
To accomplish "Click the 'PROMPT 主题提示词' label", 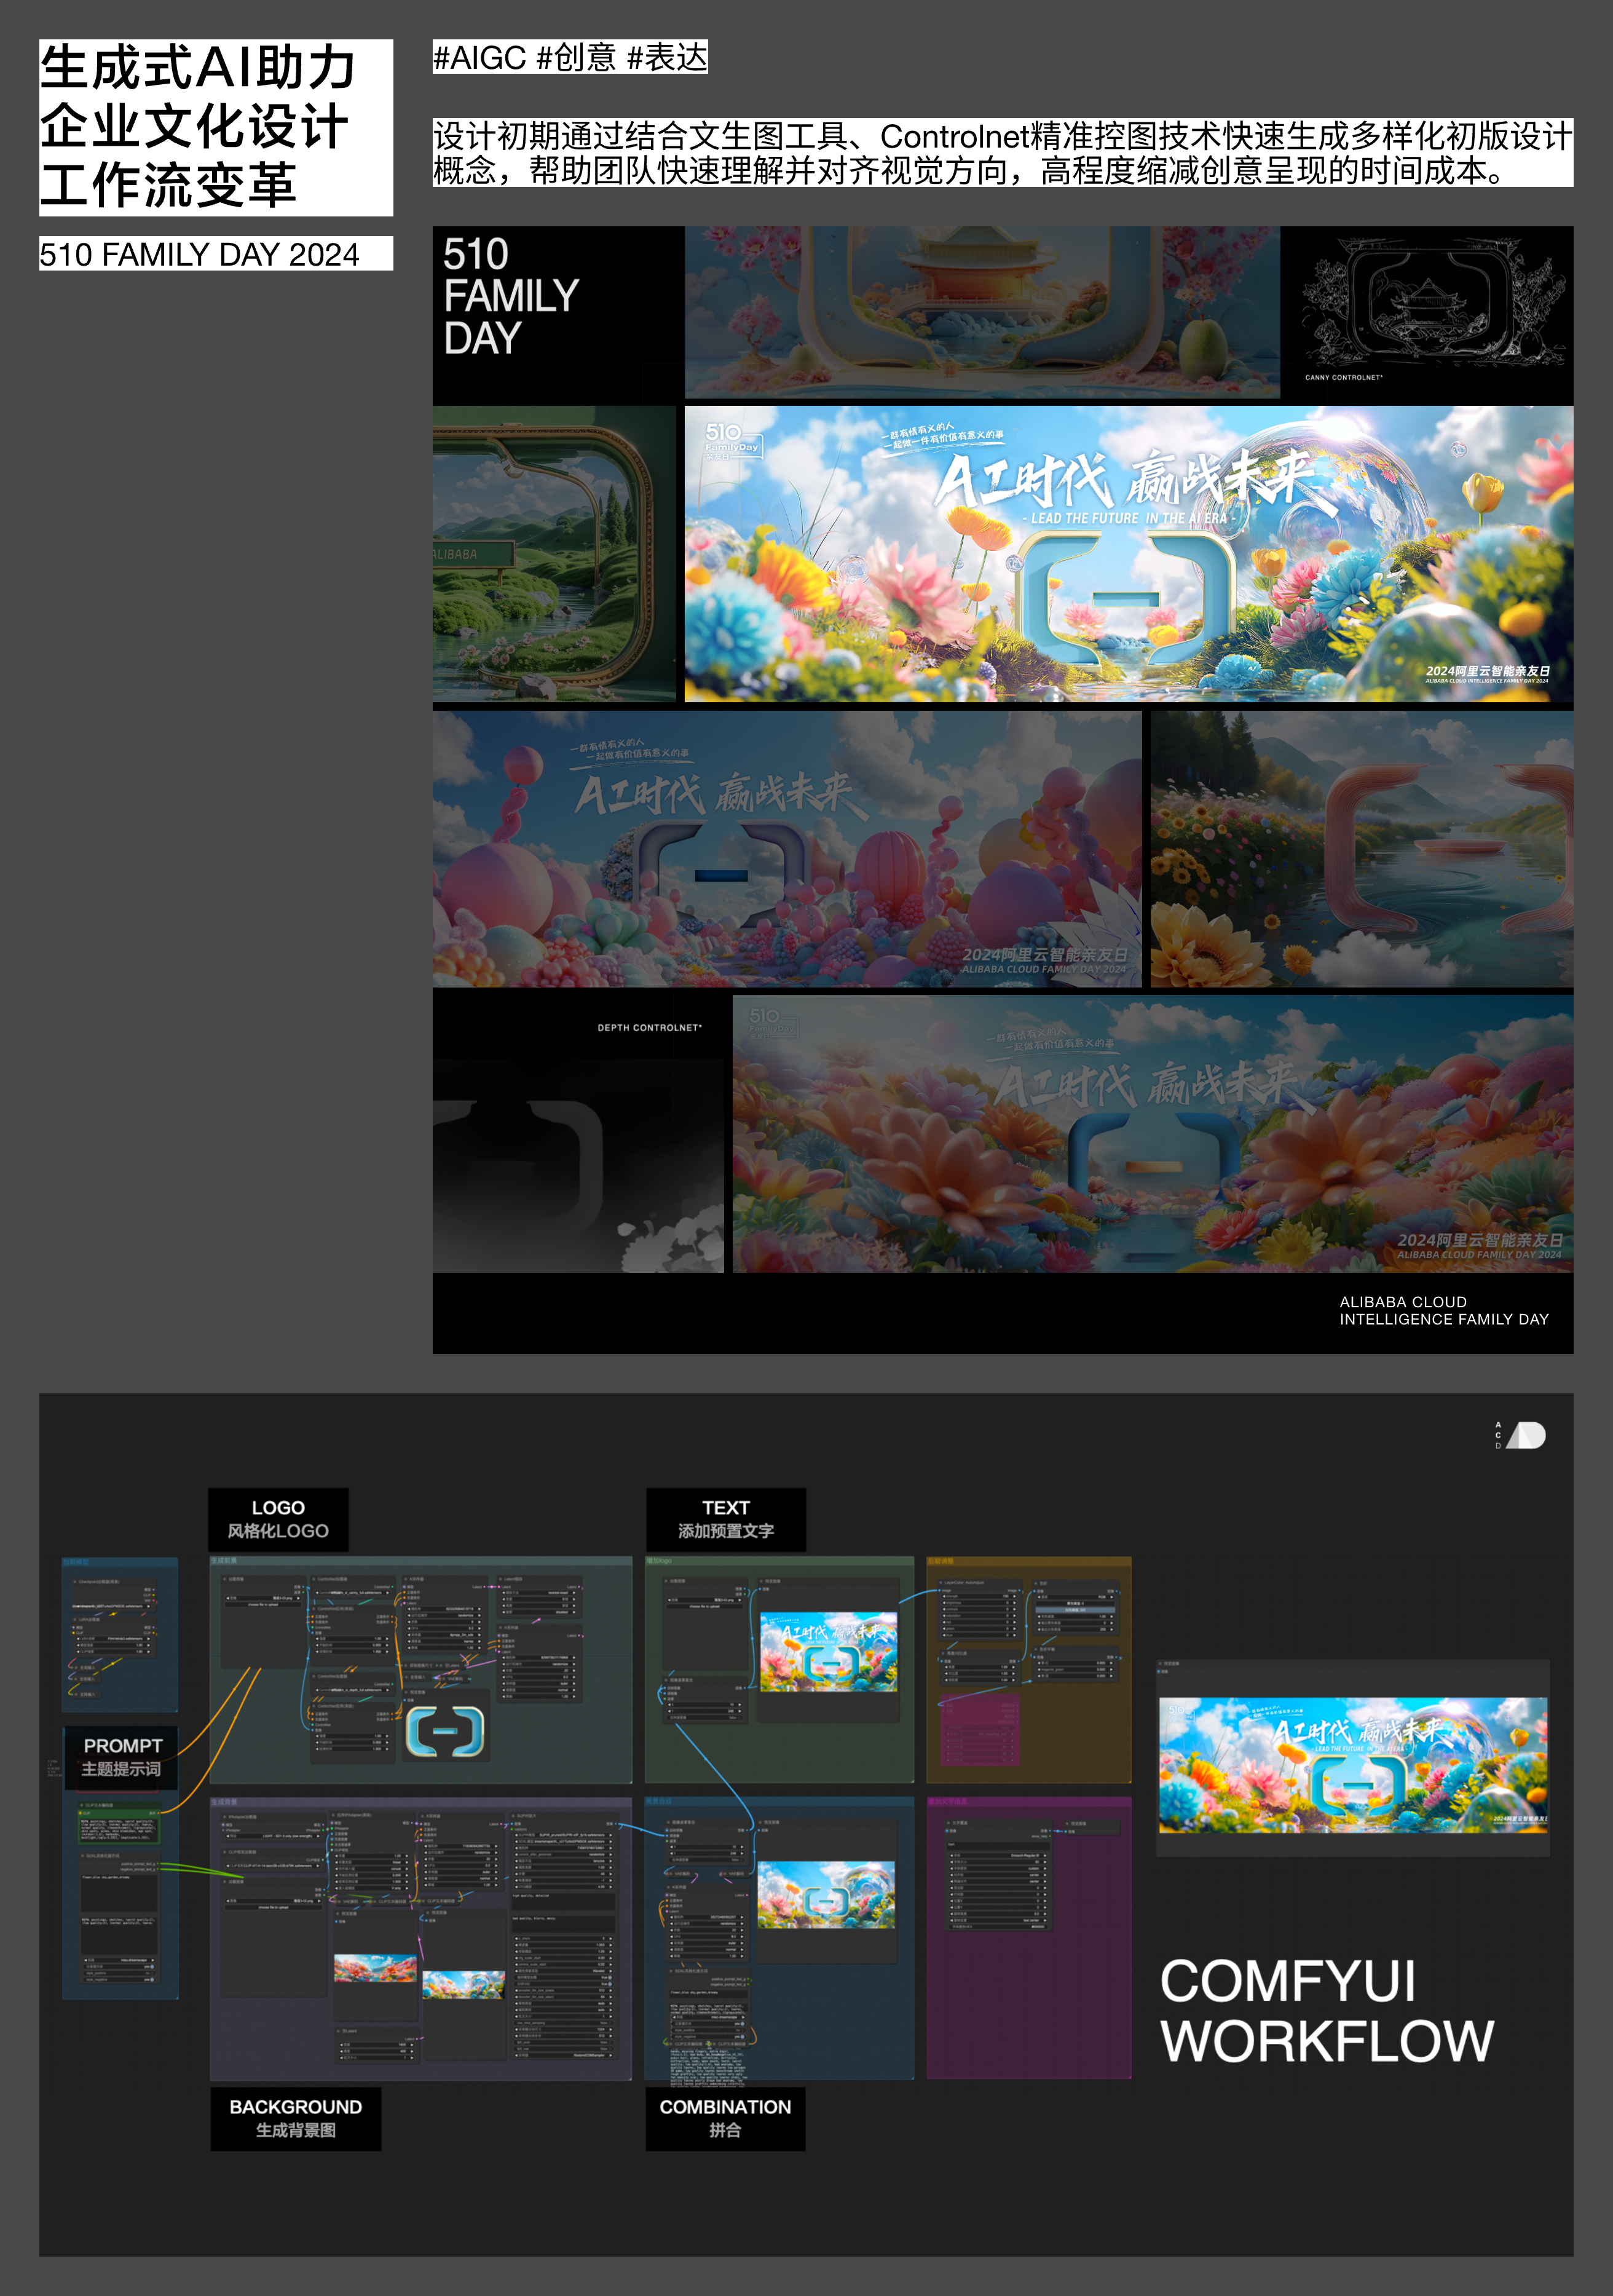I will pyautogui.click(x=121, y=1757).
